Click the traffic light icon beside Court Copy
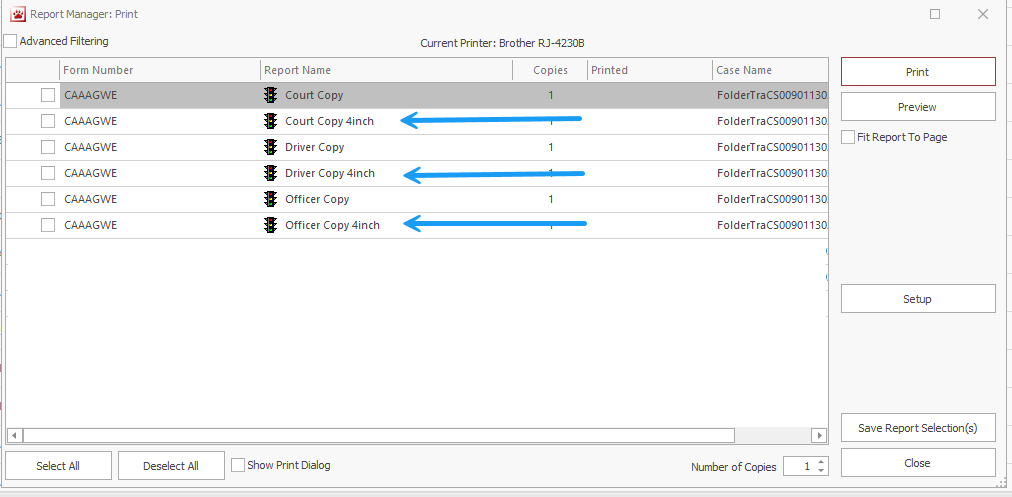The height and width of the screenshot is (497, 1012). [x=270, y=95]
